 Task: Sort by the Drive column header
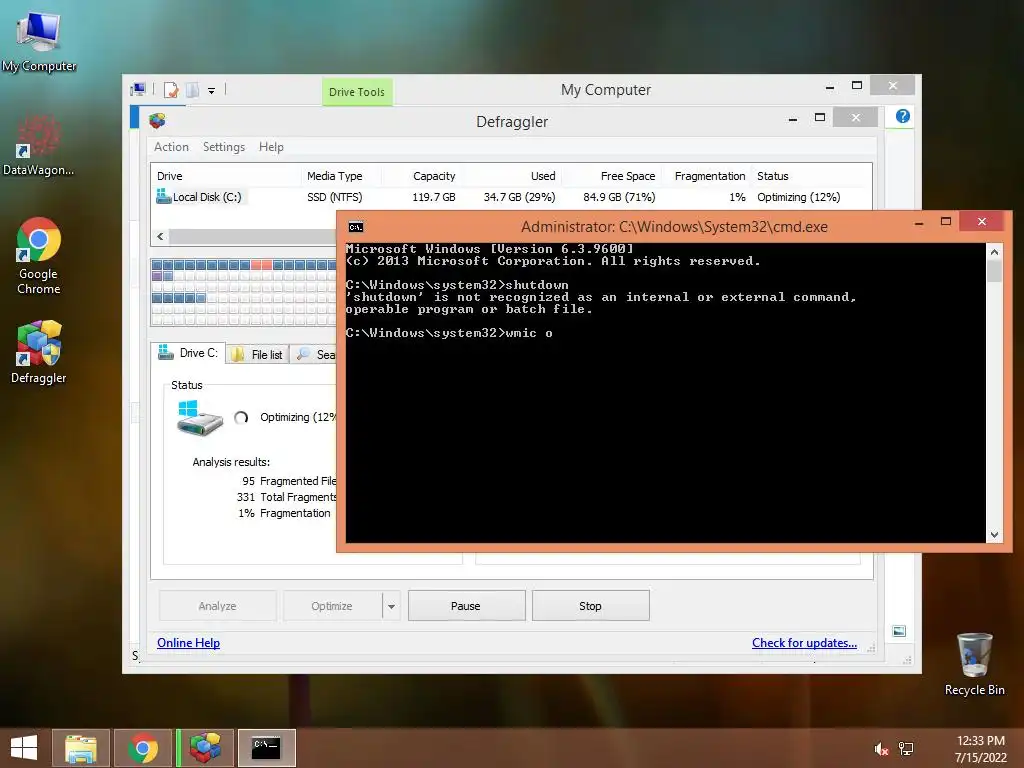(x=226, y=176)
